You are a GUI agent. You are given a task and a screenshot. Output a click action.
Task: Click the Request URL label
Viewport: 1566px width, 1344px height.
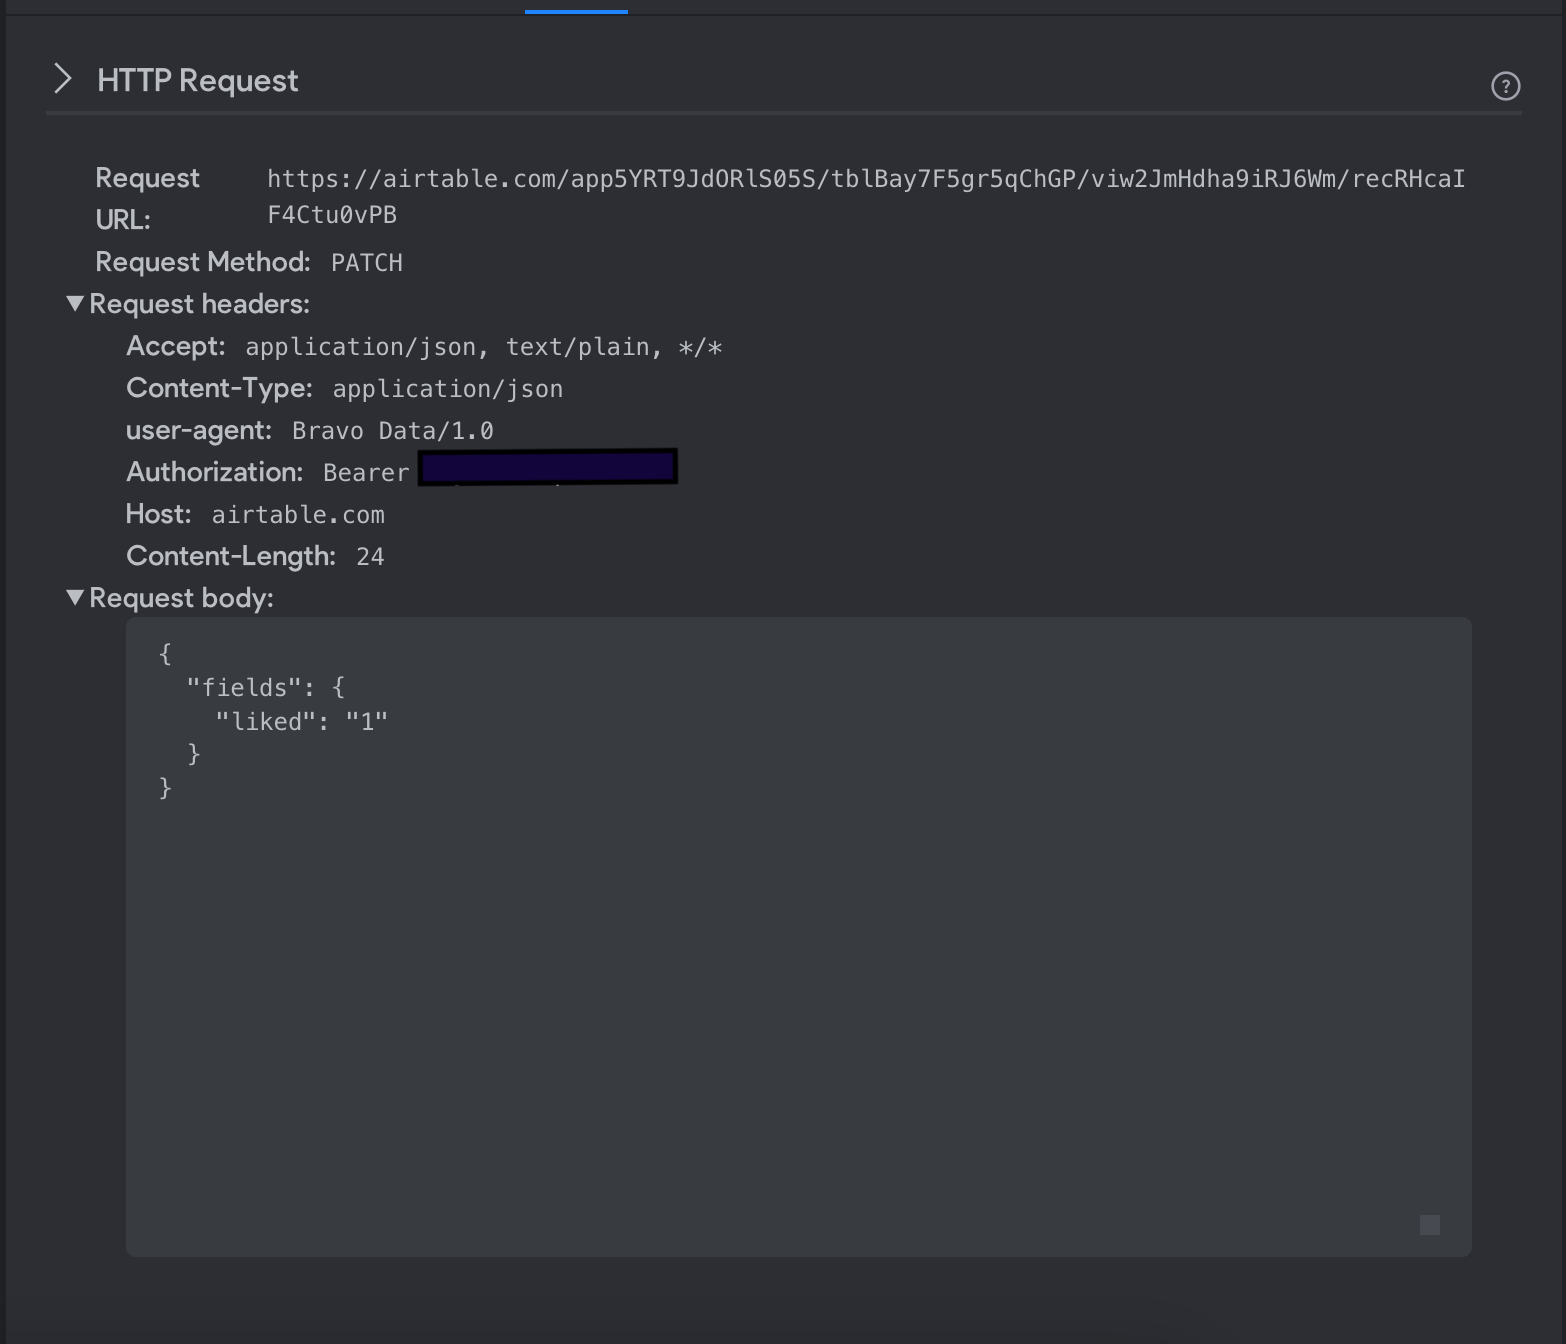pyautogui.click(x=148, y=198)
